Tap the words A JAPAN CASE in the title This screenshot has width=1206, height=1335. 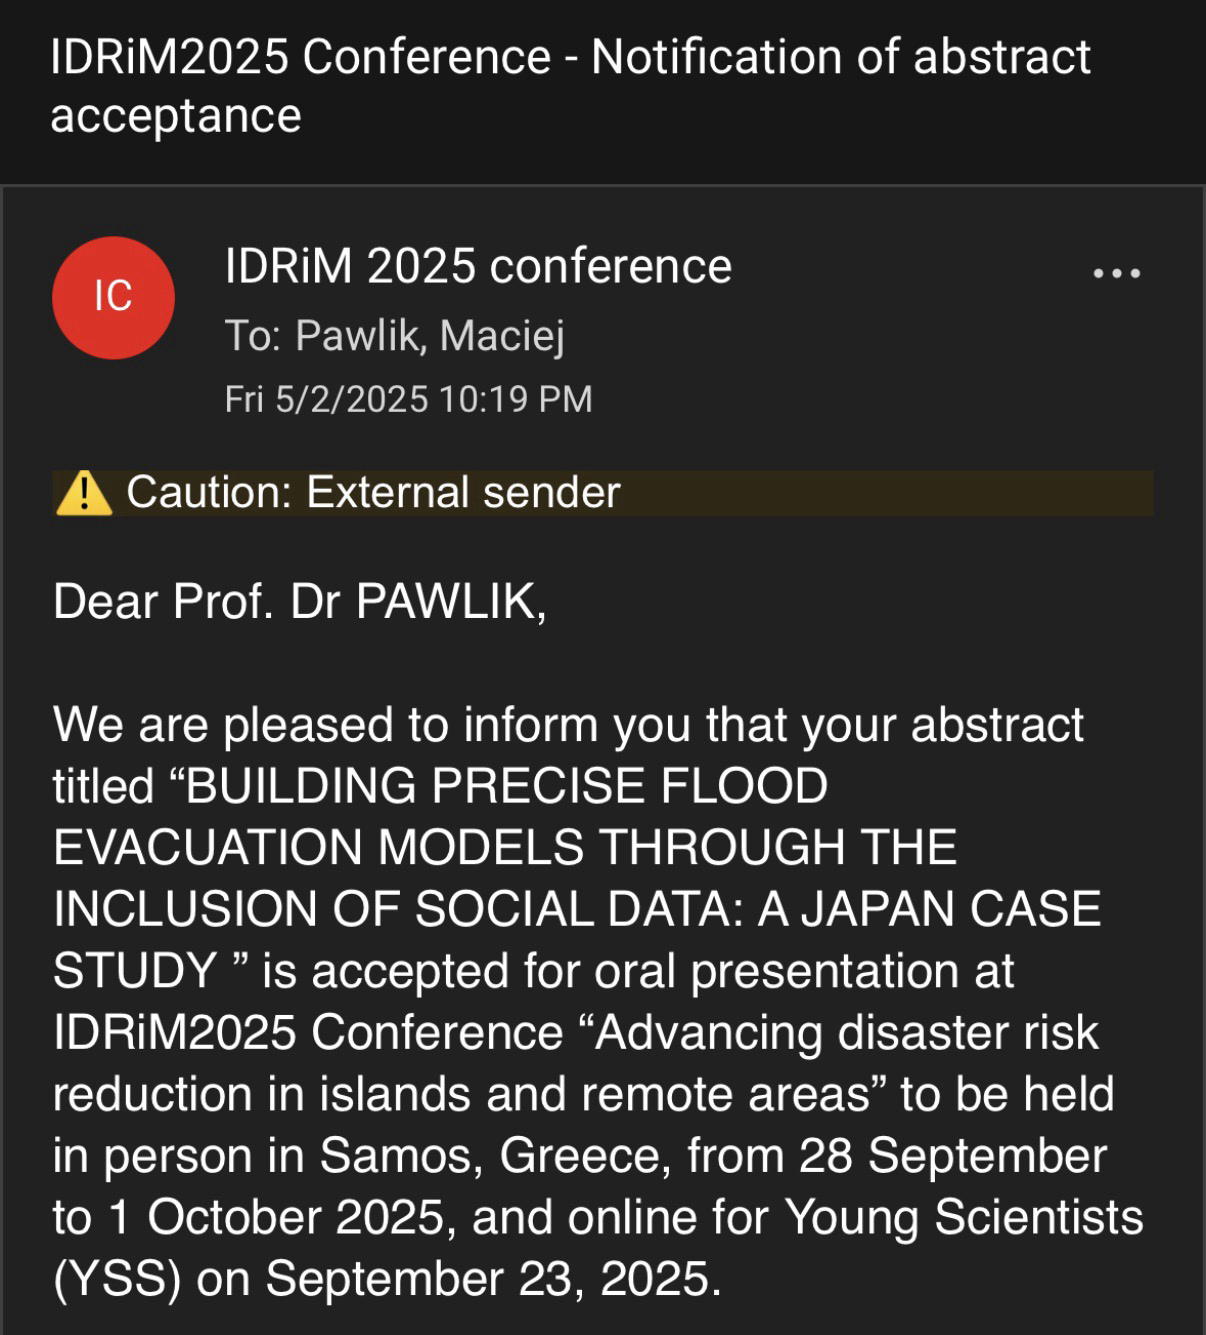[930, 910]
